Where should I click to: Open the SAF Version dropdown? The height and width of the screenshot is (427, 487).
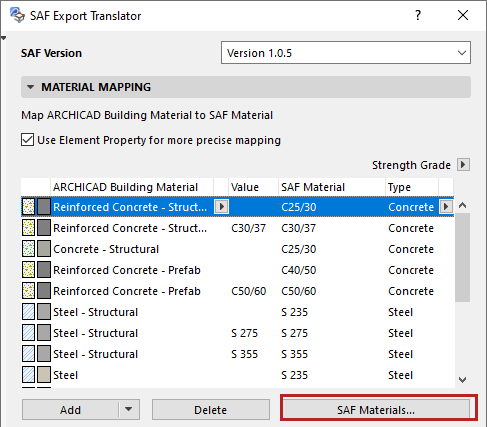(x=346, y=53)
